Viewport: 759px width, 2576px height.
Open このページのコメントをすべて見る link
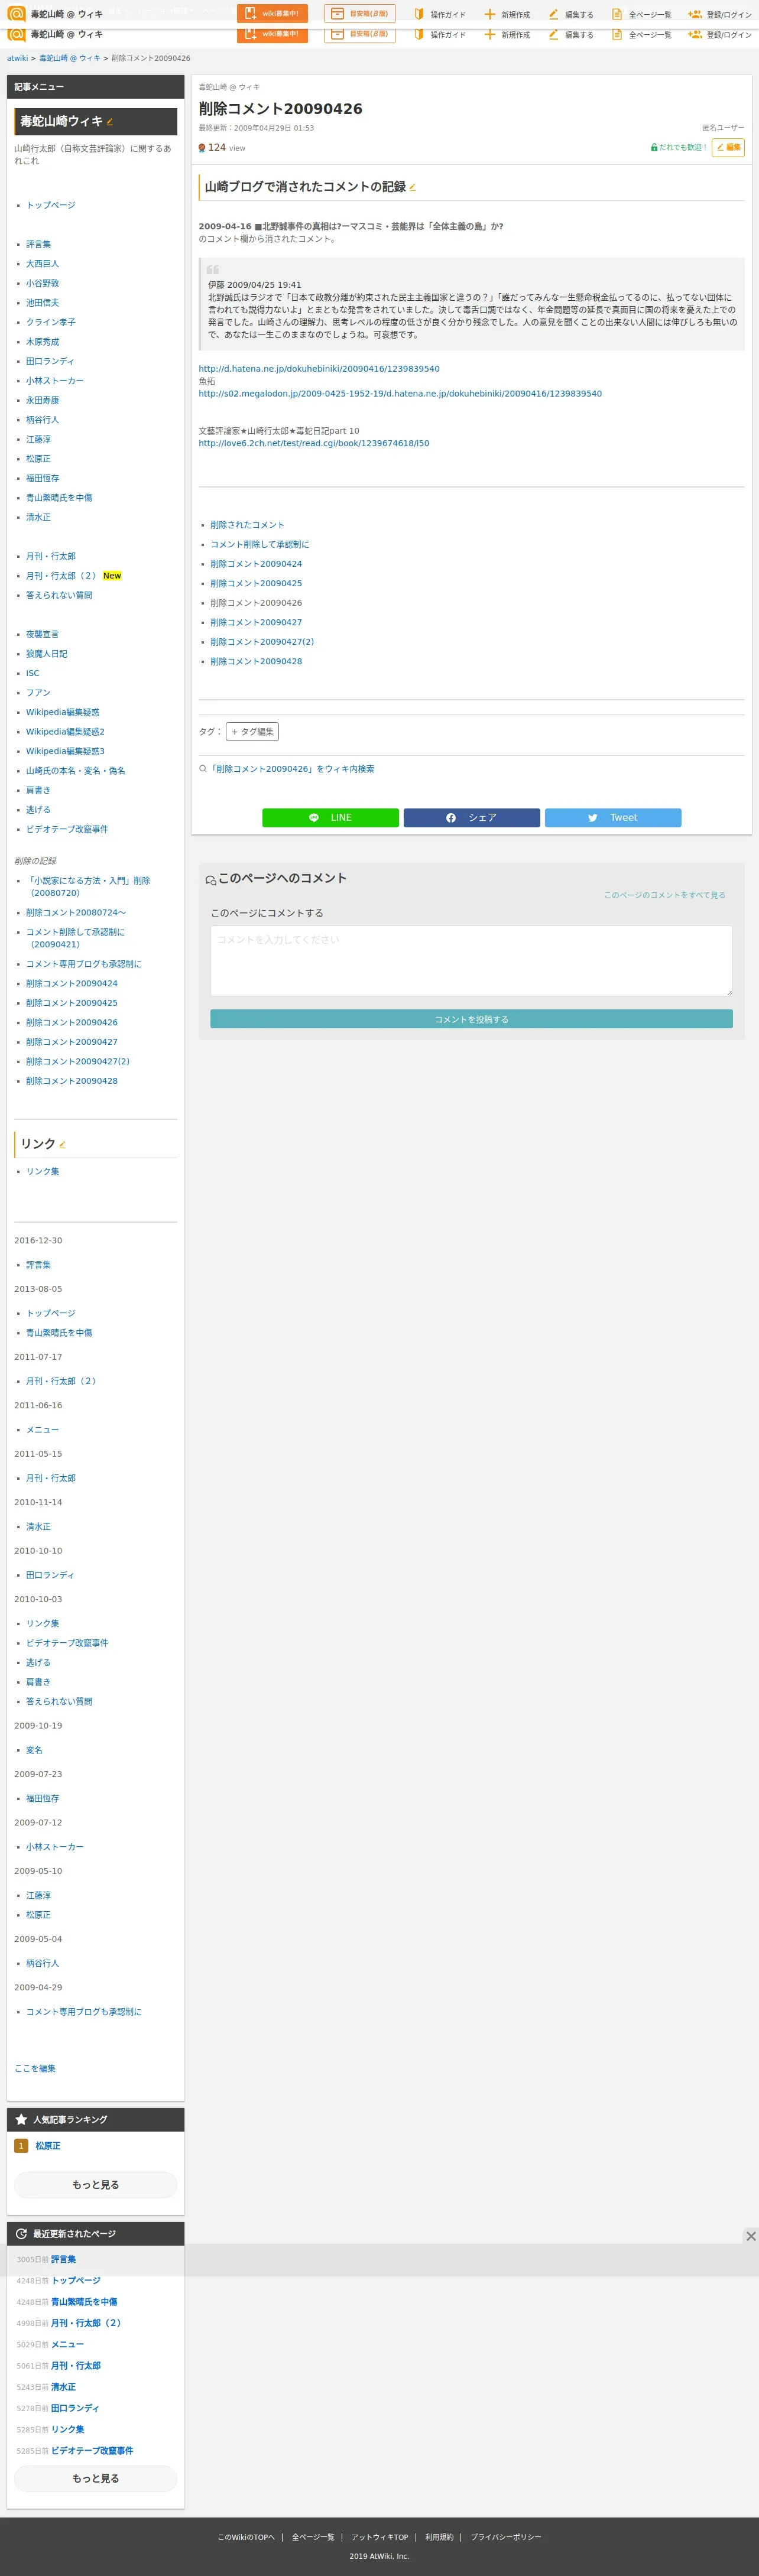coord(665,895)
